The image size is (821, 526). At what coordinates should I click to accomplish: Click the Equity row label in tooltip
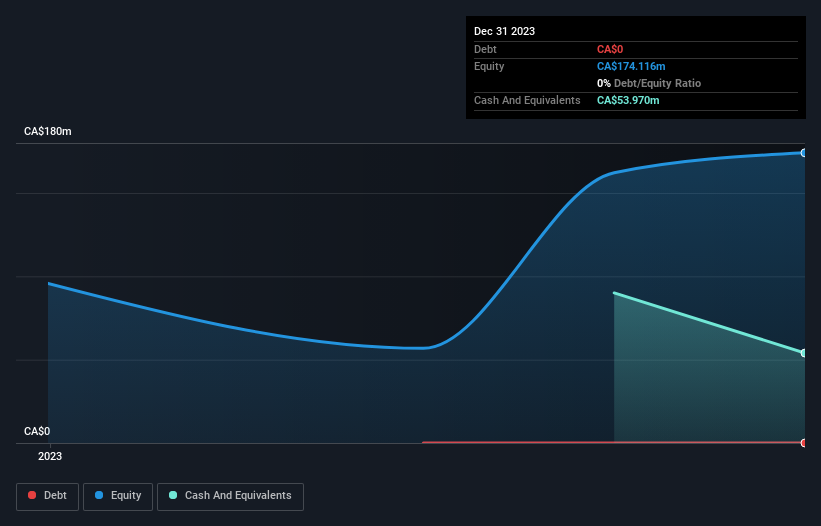(489, 66)
